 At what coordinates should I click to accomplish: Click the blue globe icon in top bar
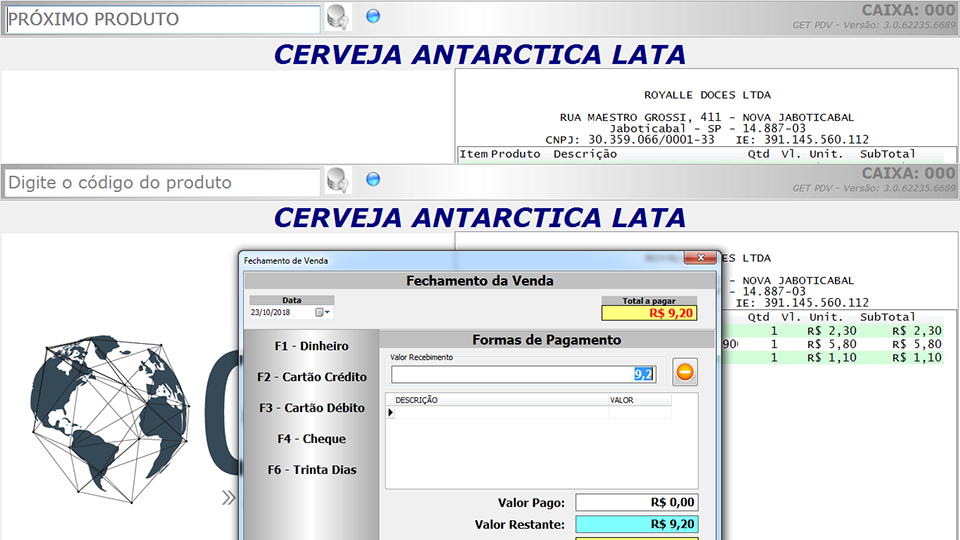click(373, 16)
